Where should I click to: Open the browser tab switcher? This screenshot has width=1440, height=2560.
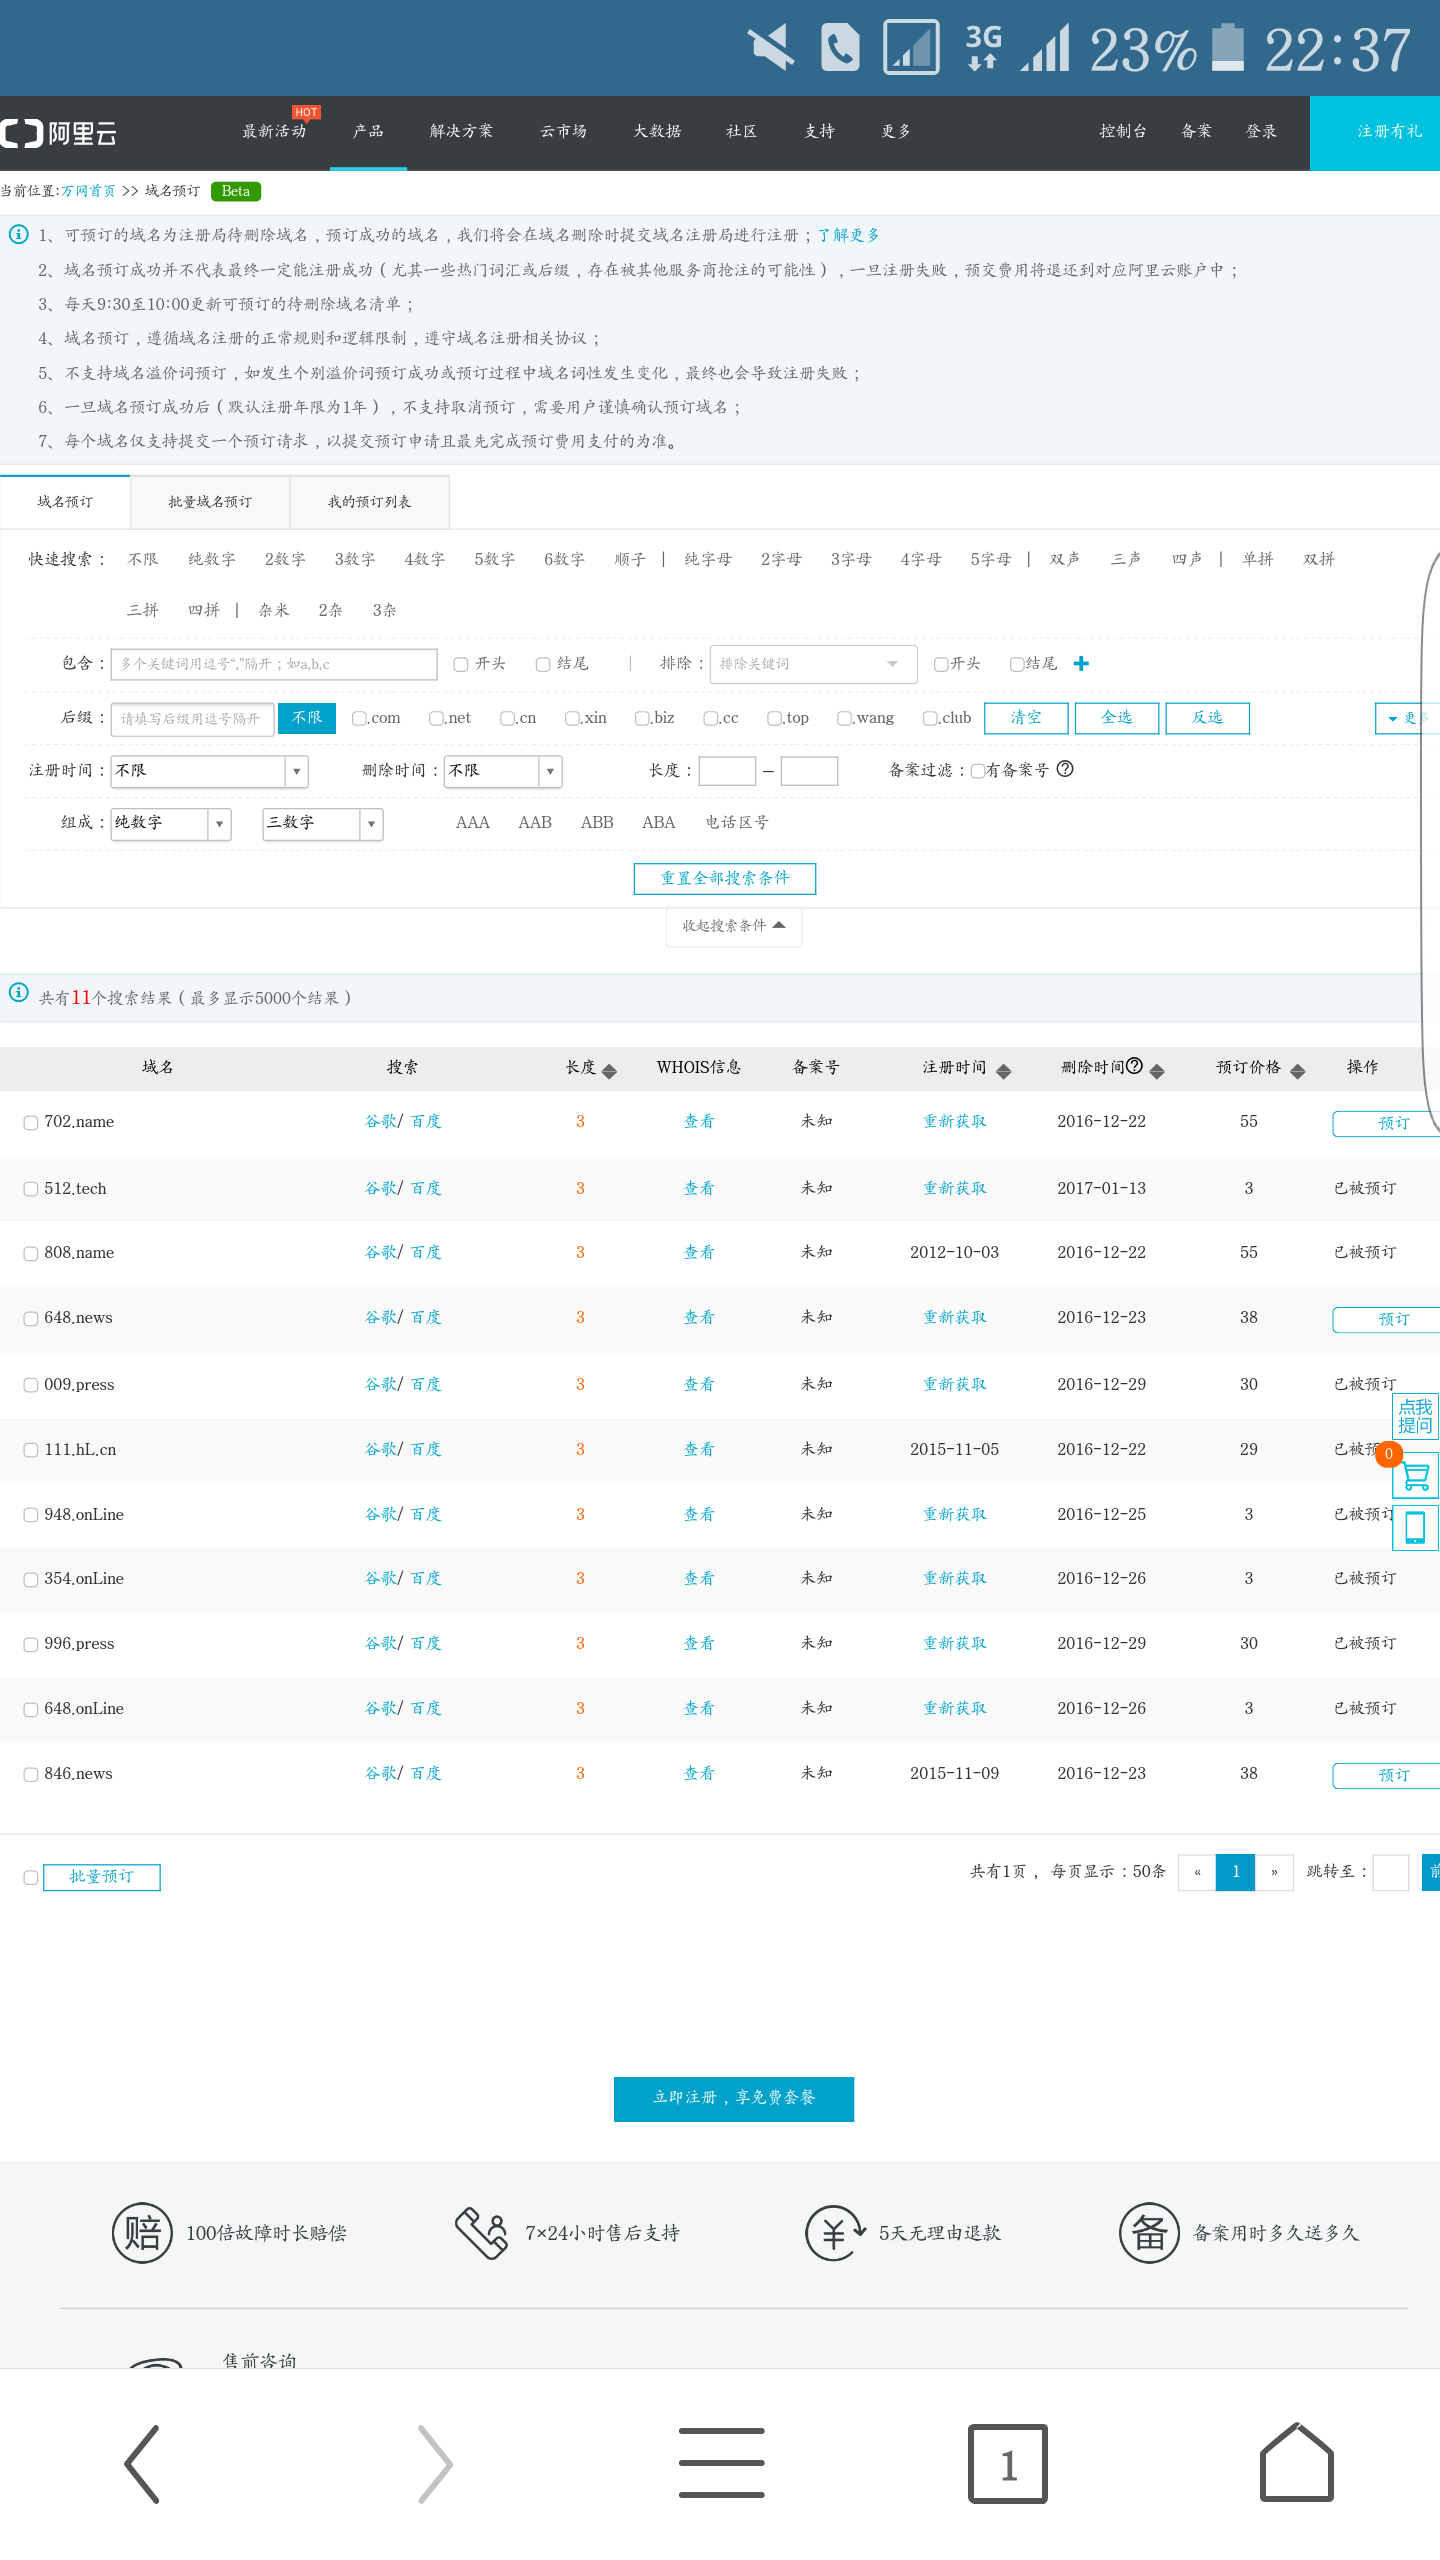click(x=1008, y=2464)
